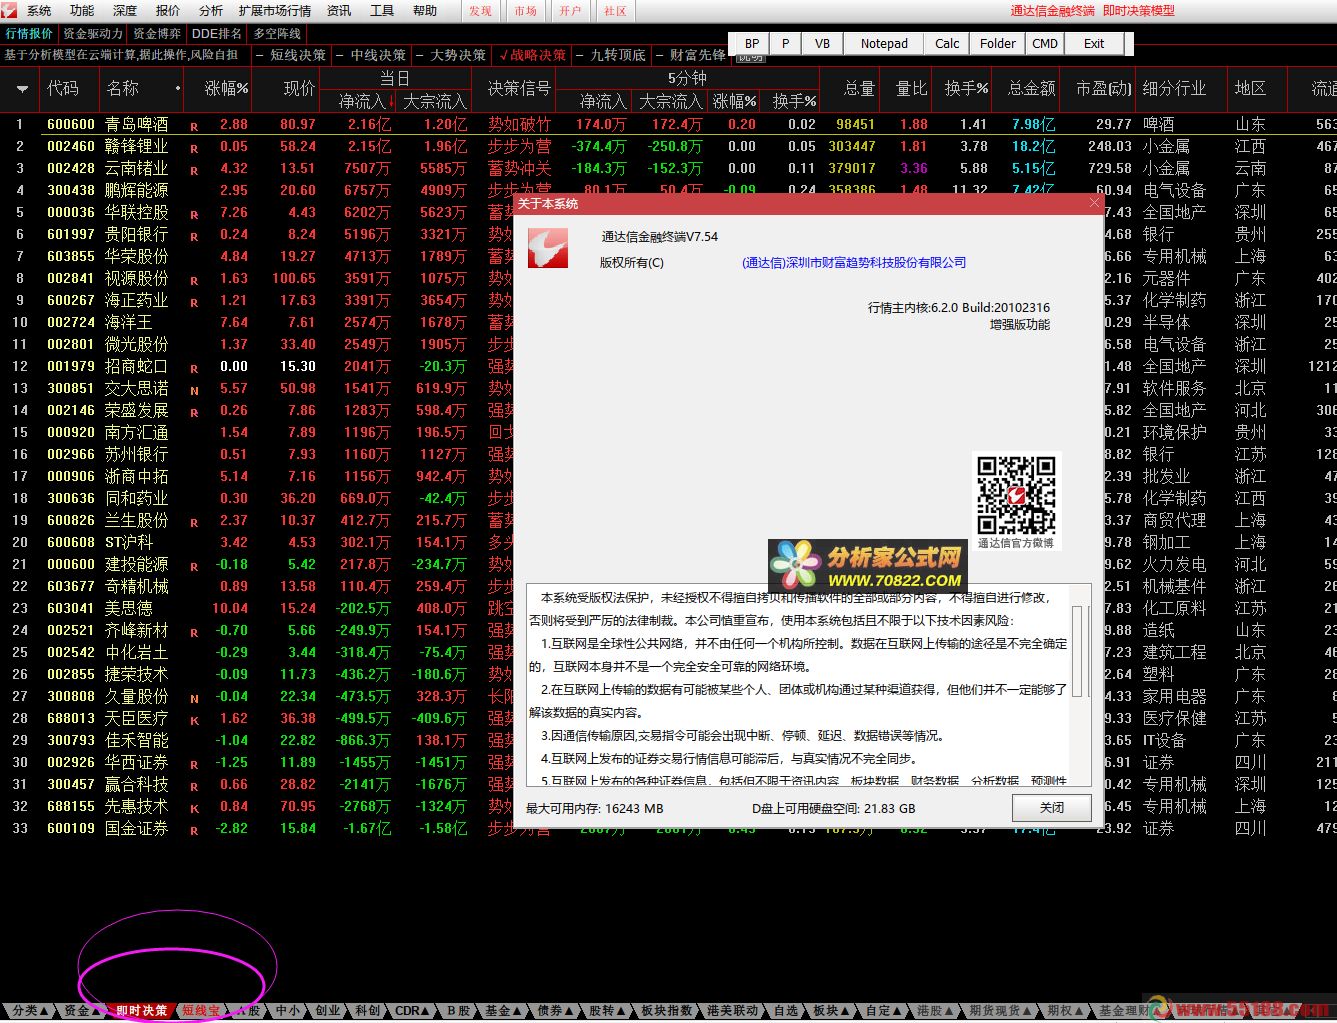Open the column menu arrow beside 代码
The width and height of the screenshot is (1337, 1023).
point(21,89)
